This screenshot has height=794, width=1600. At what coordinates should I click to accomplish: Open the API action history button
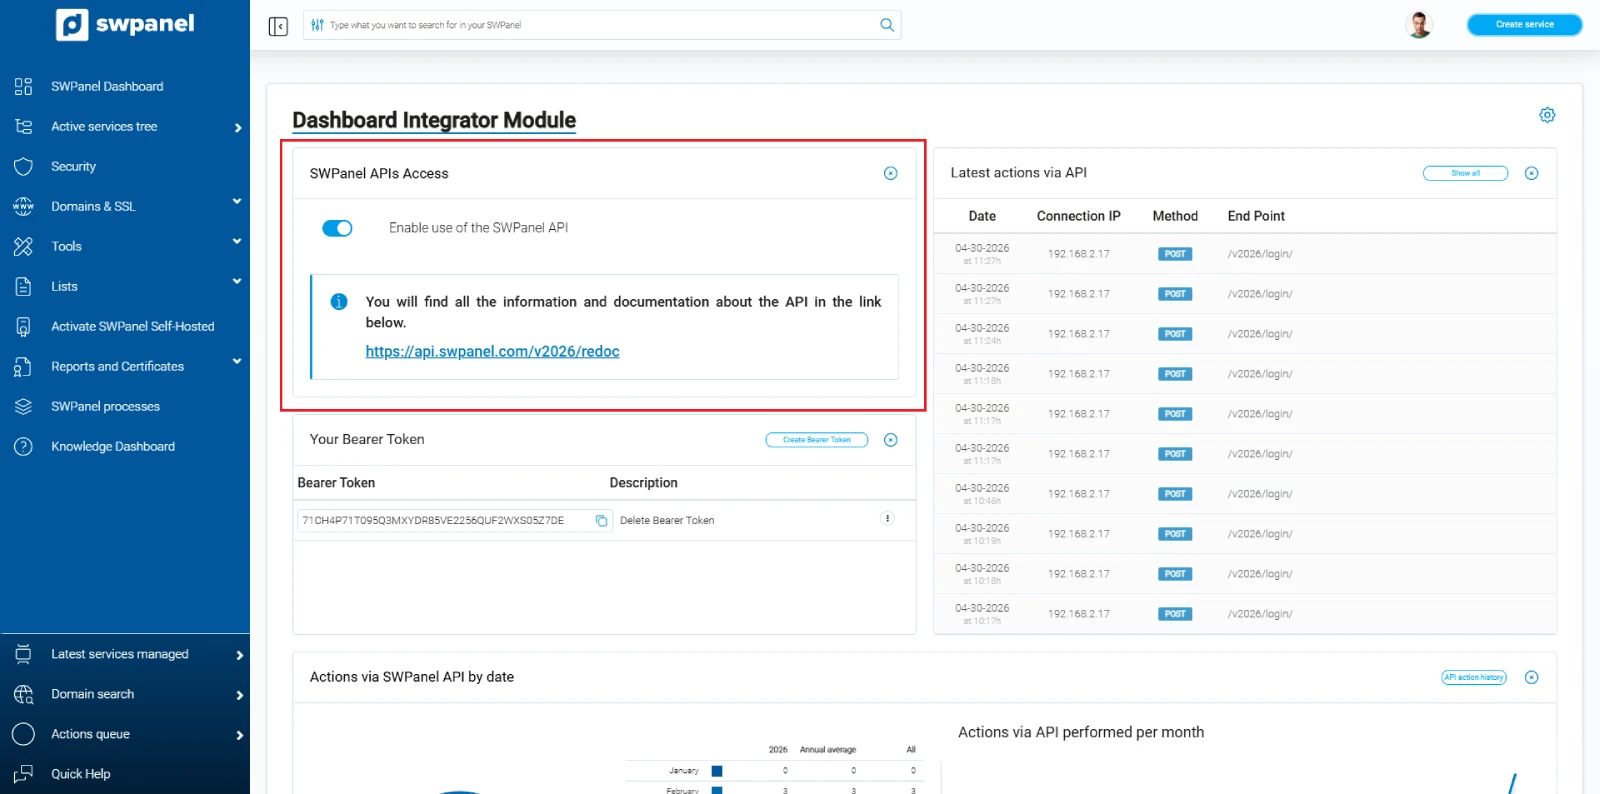(1474, 677)
